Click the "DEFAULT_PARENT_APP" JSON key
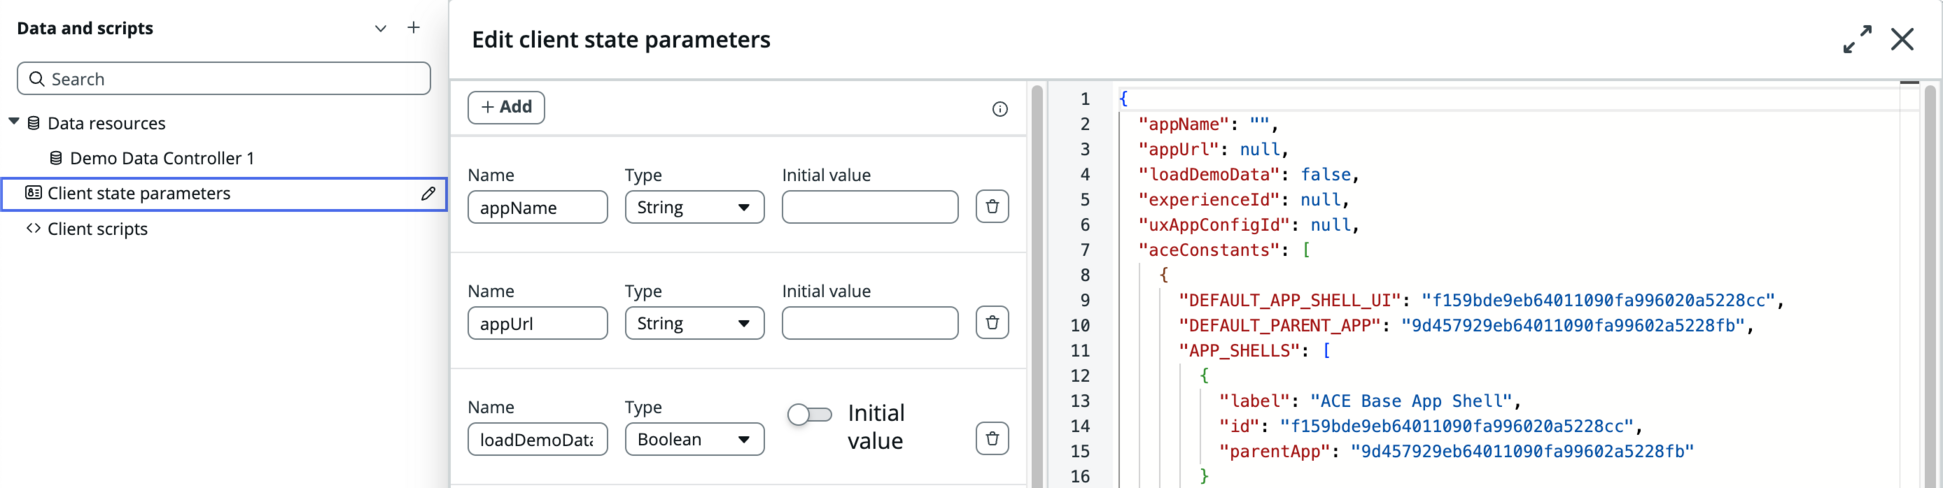The height and width of the screenshot is (488, 1943). (1280, 326)
